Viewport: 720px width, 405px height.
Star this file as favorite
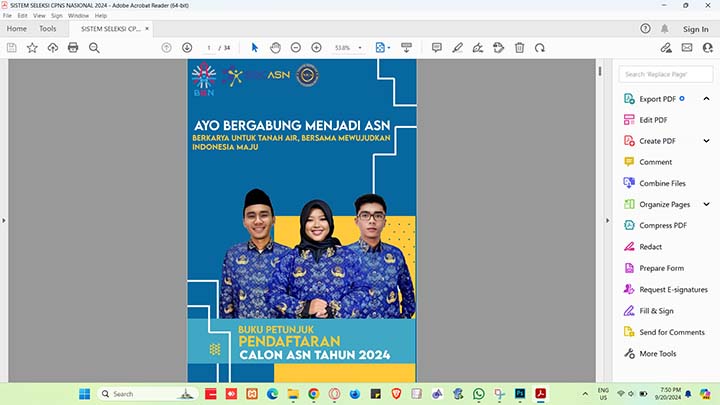coord(32,47)
